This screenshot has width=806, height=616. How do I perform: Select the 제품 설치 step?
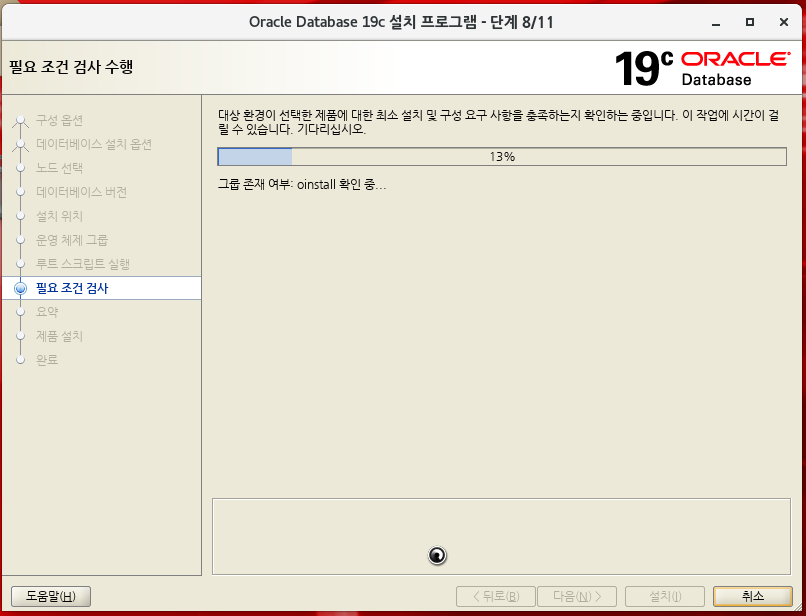(60, 336)
